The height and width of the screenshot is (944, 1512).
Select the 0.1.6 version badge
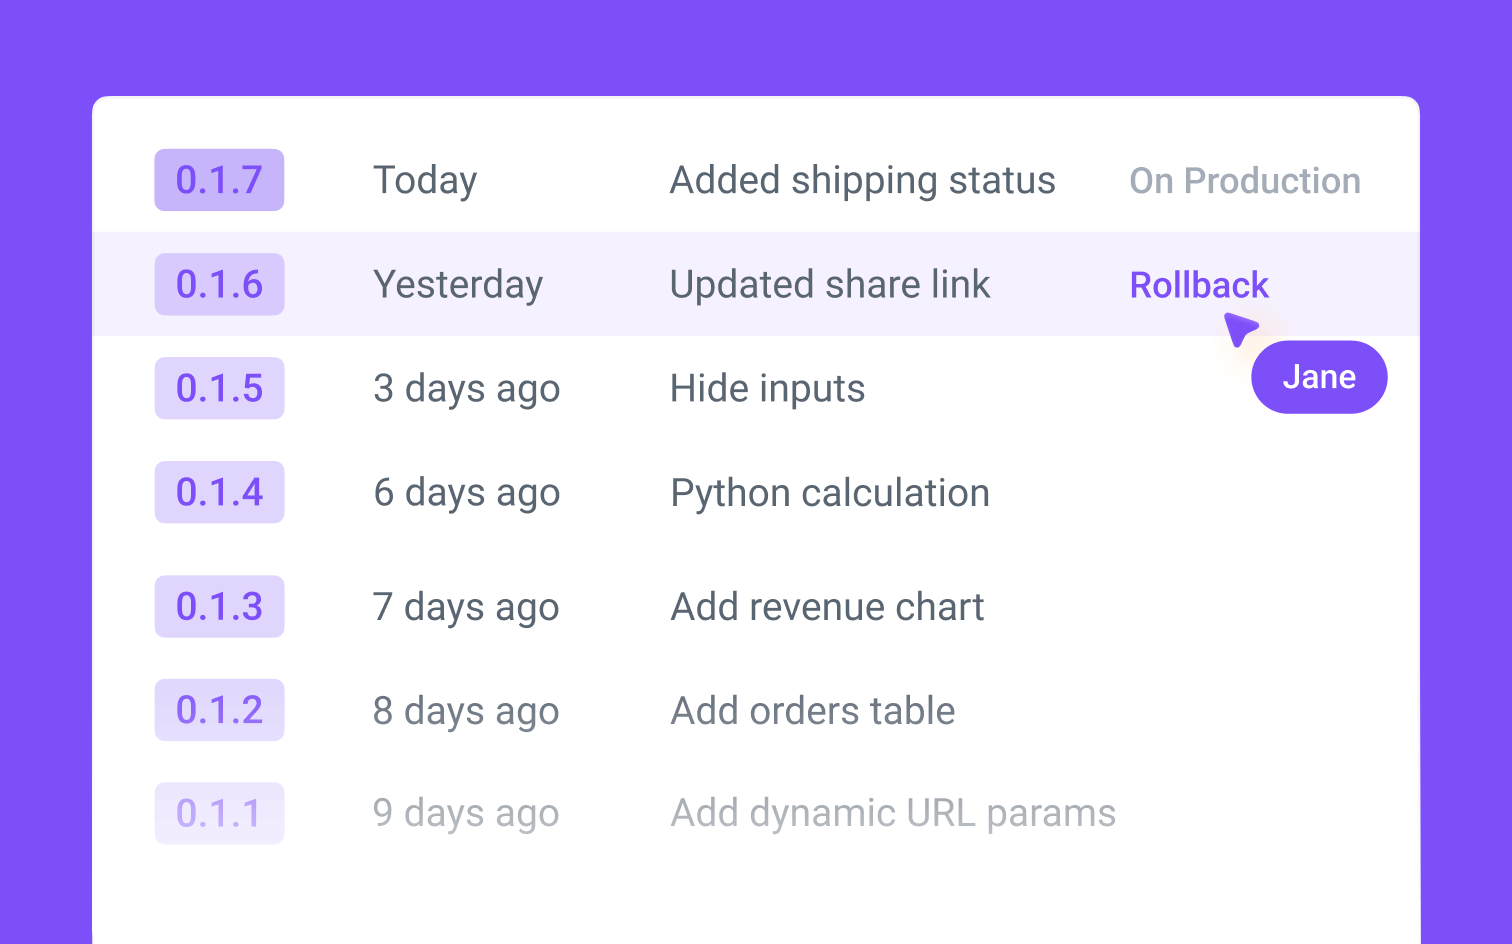tap(219, 284)
